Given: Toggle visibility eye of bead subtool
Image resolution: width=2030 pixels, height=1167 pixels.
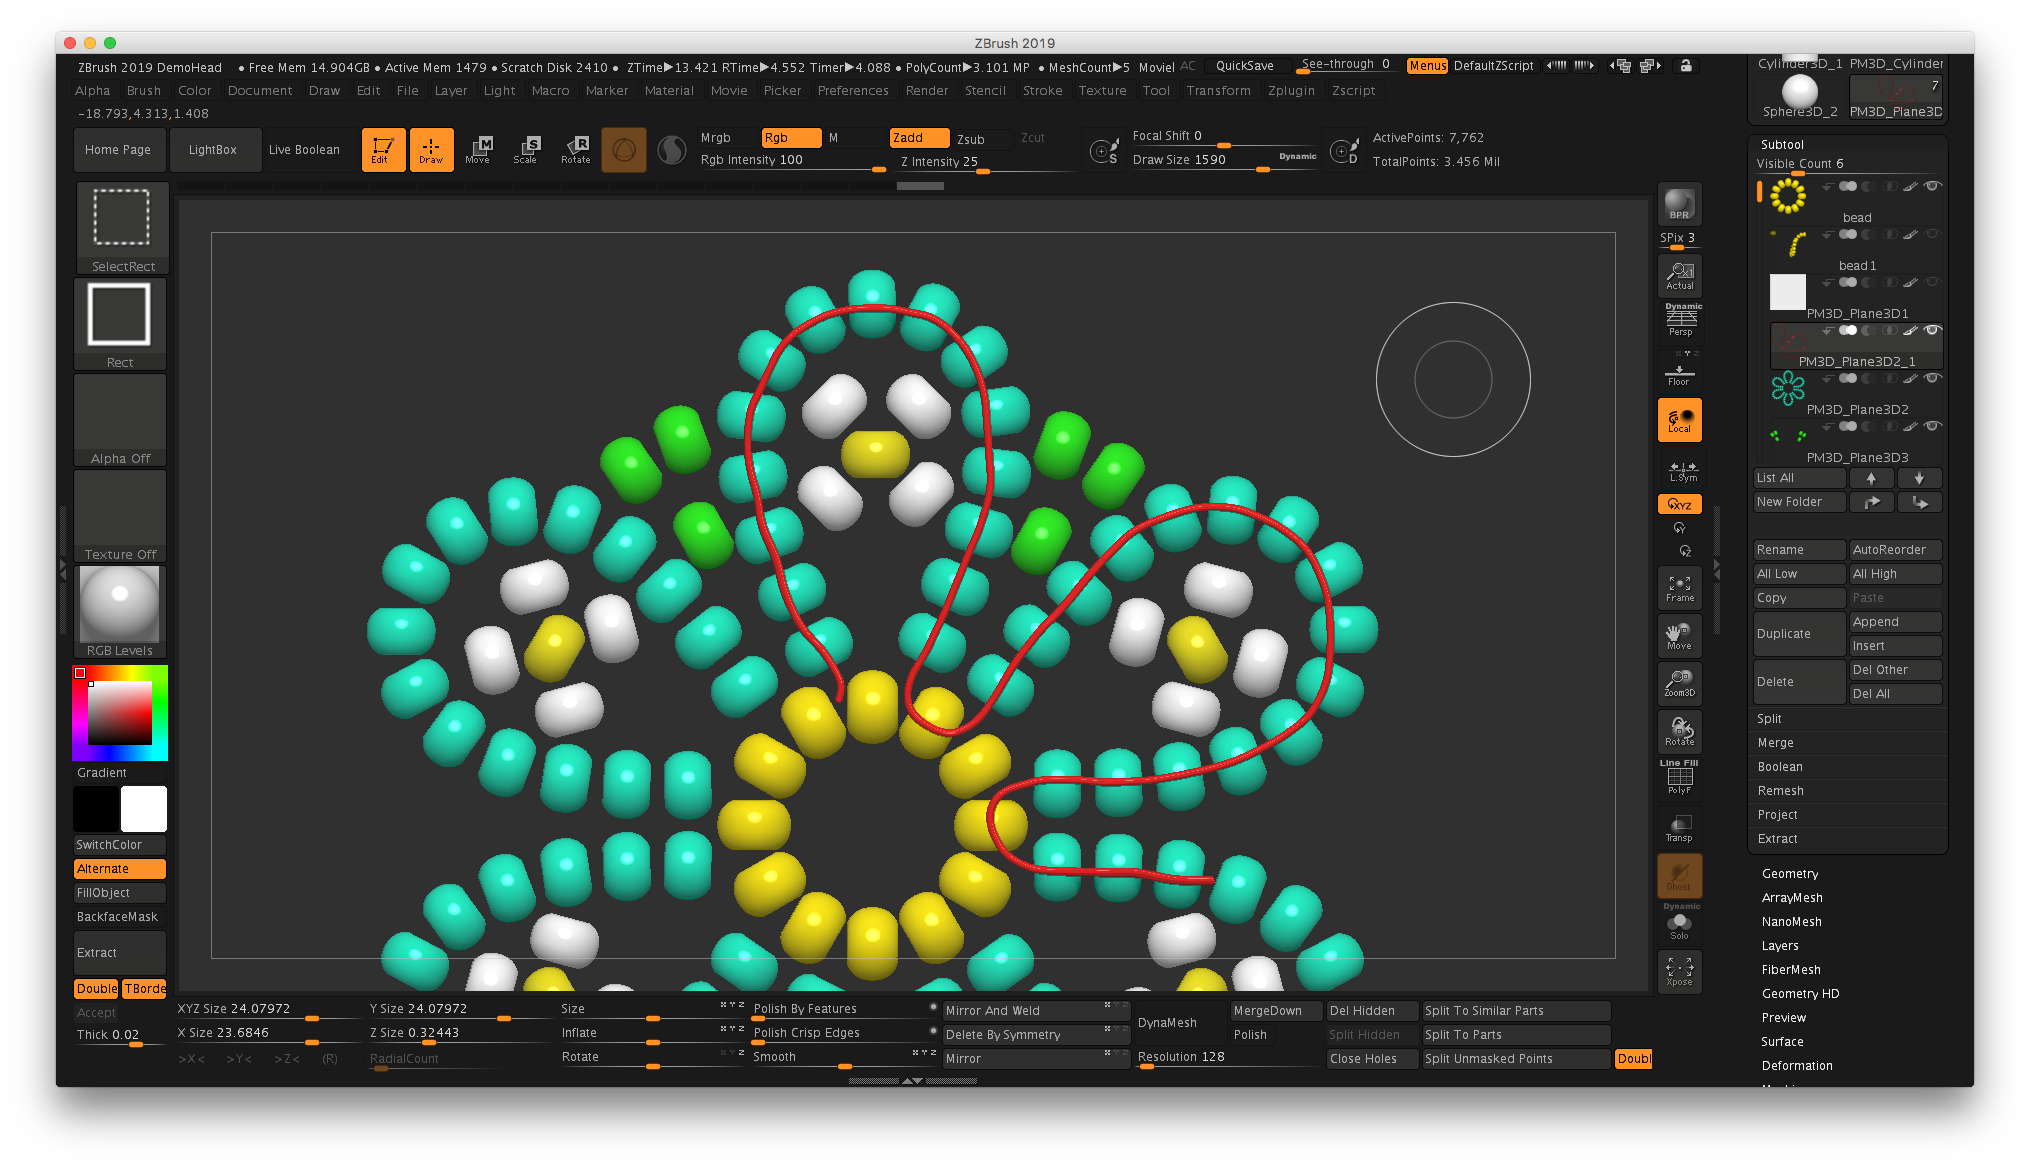Looking at the screenshot, I should point(1932,186).
